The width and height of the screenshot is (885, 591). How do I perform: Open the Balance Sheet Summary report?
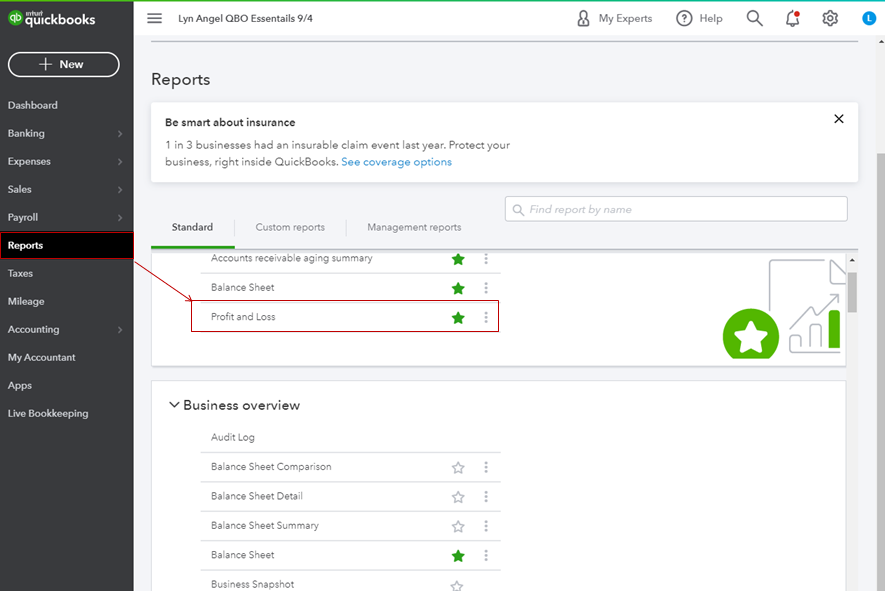pyautogui.click(x=265, y=525)
